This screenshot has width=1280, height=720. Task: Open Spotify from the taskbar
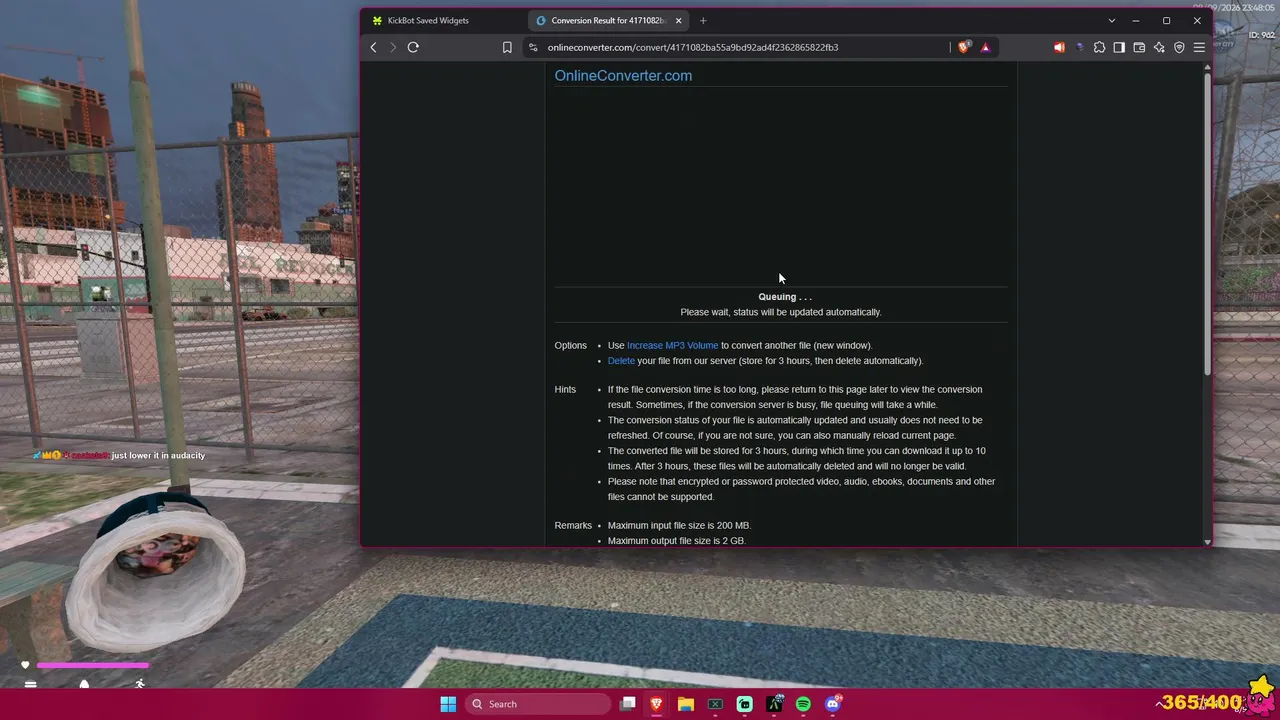click(x=803, y=704)
